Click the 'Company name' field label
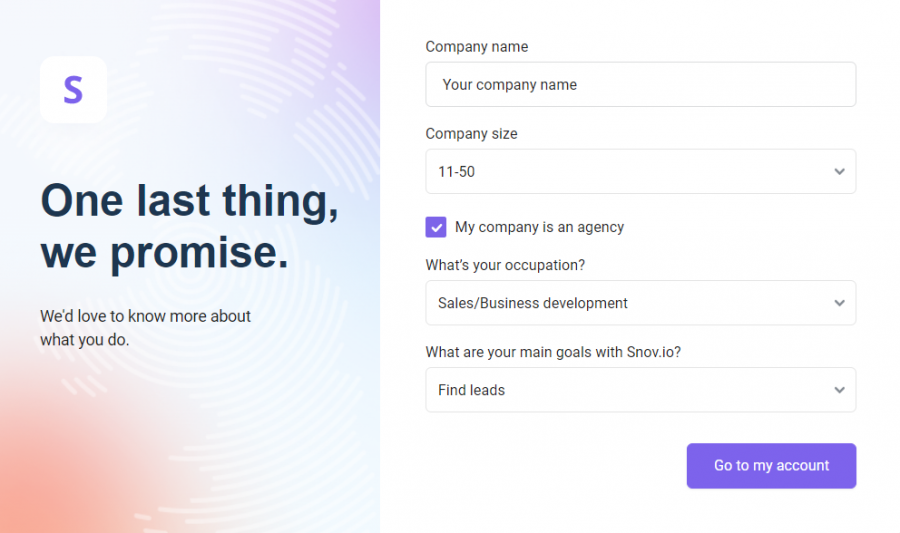 click(476, 46)
